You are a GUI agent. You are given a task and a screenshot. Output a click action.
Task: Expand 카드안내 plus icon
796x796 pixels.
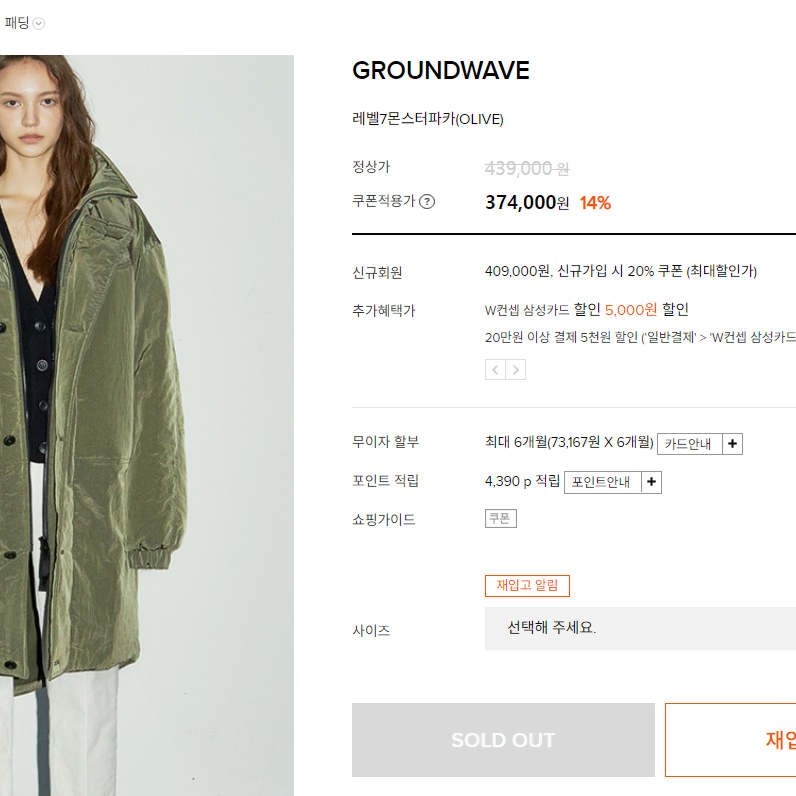point(732,444)
